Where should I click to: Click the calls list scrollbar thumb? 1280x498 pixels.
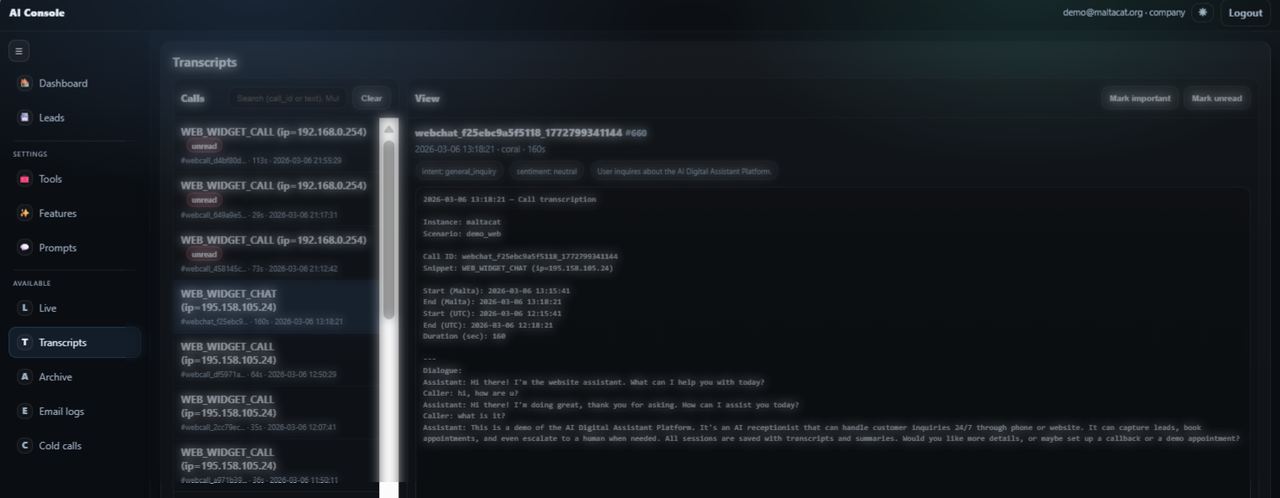[389, 228]
